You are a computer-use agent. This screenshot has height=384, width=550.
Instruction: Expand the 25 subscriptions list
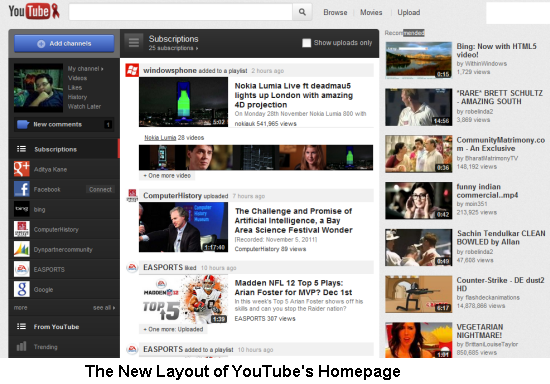pos(173,48)
